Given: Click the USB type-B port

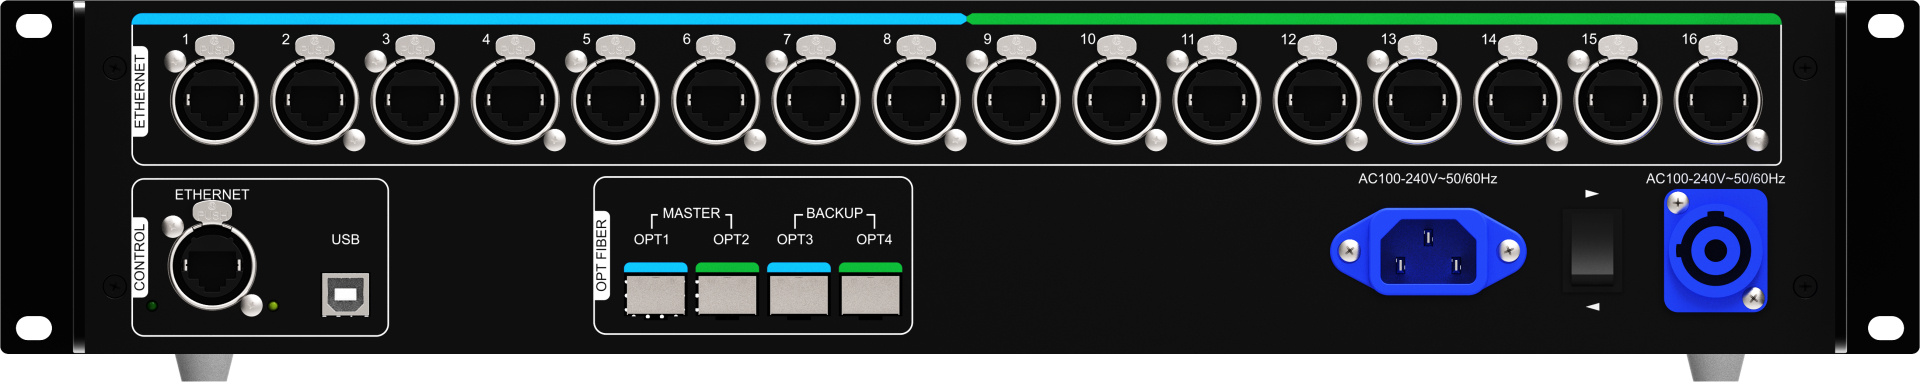Looking at the screenshot, I should point(345,295).
